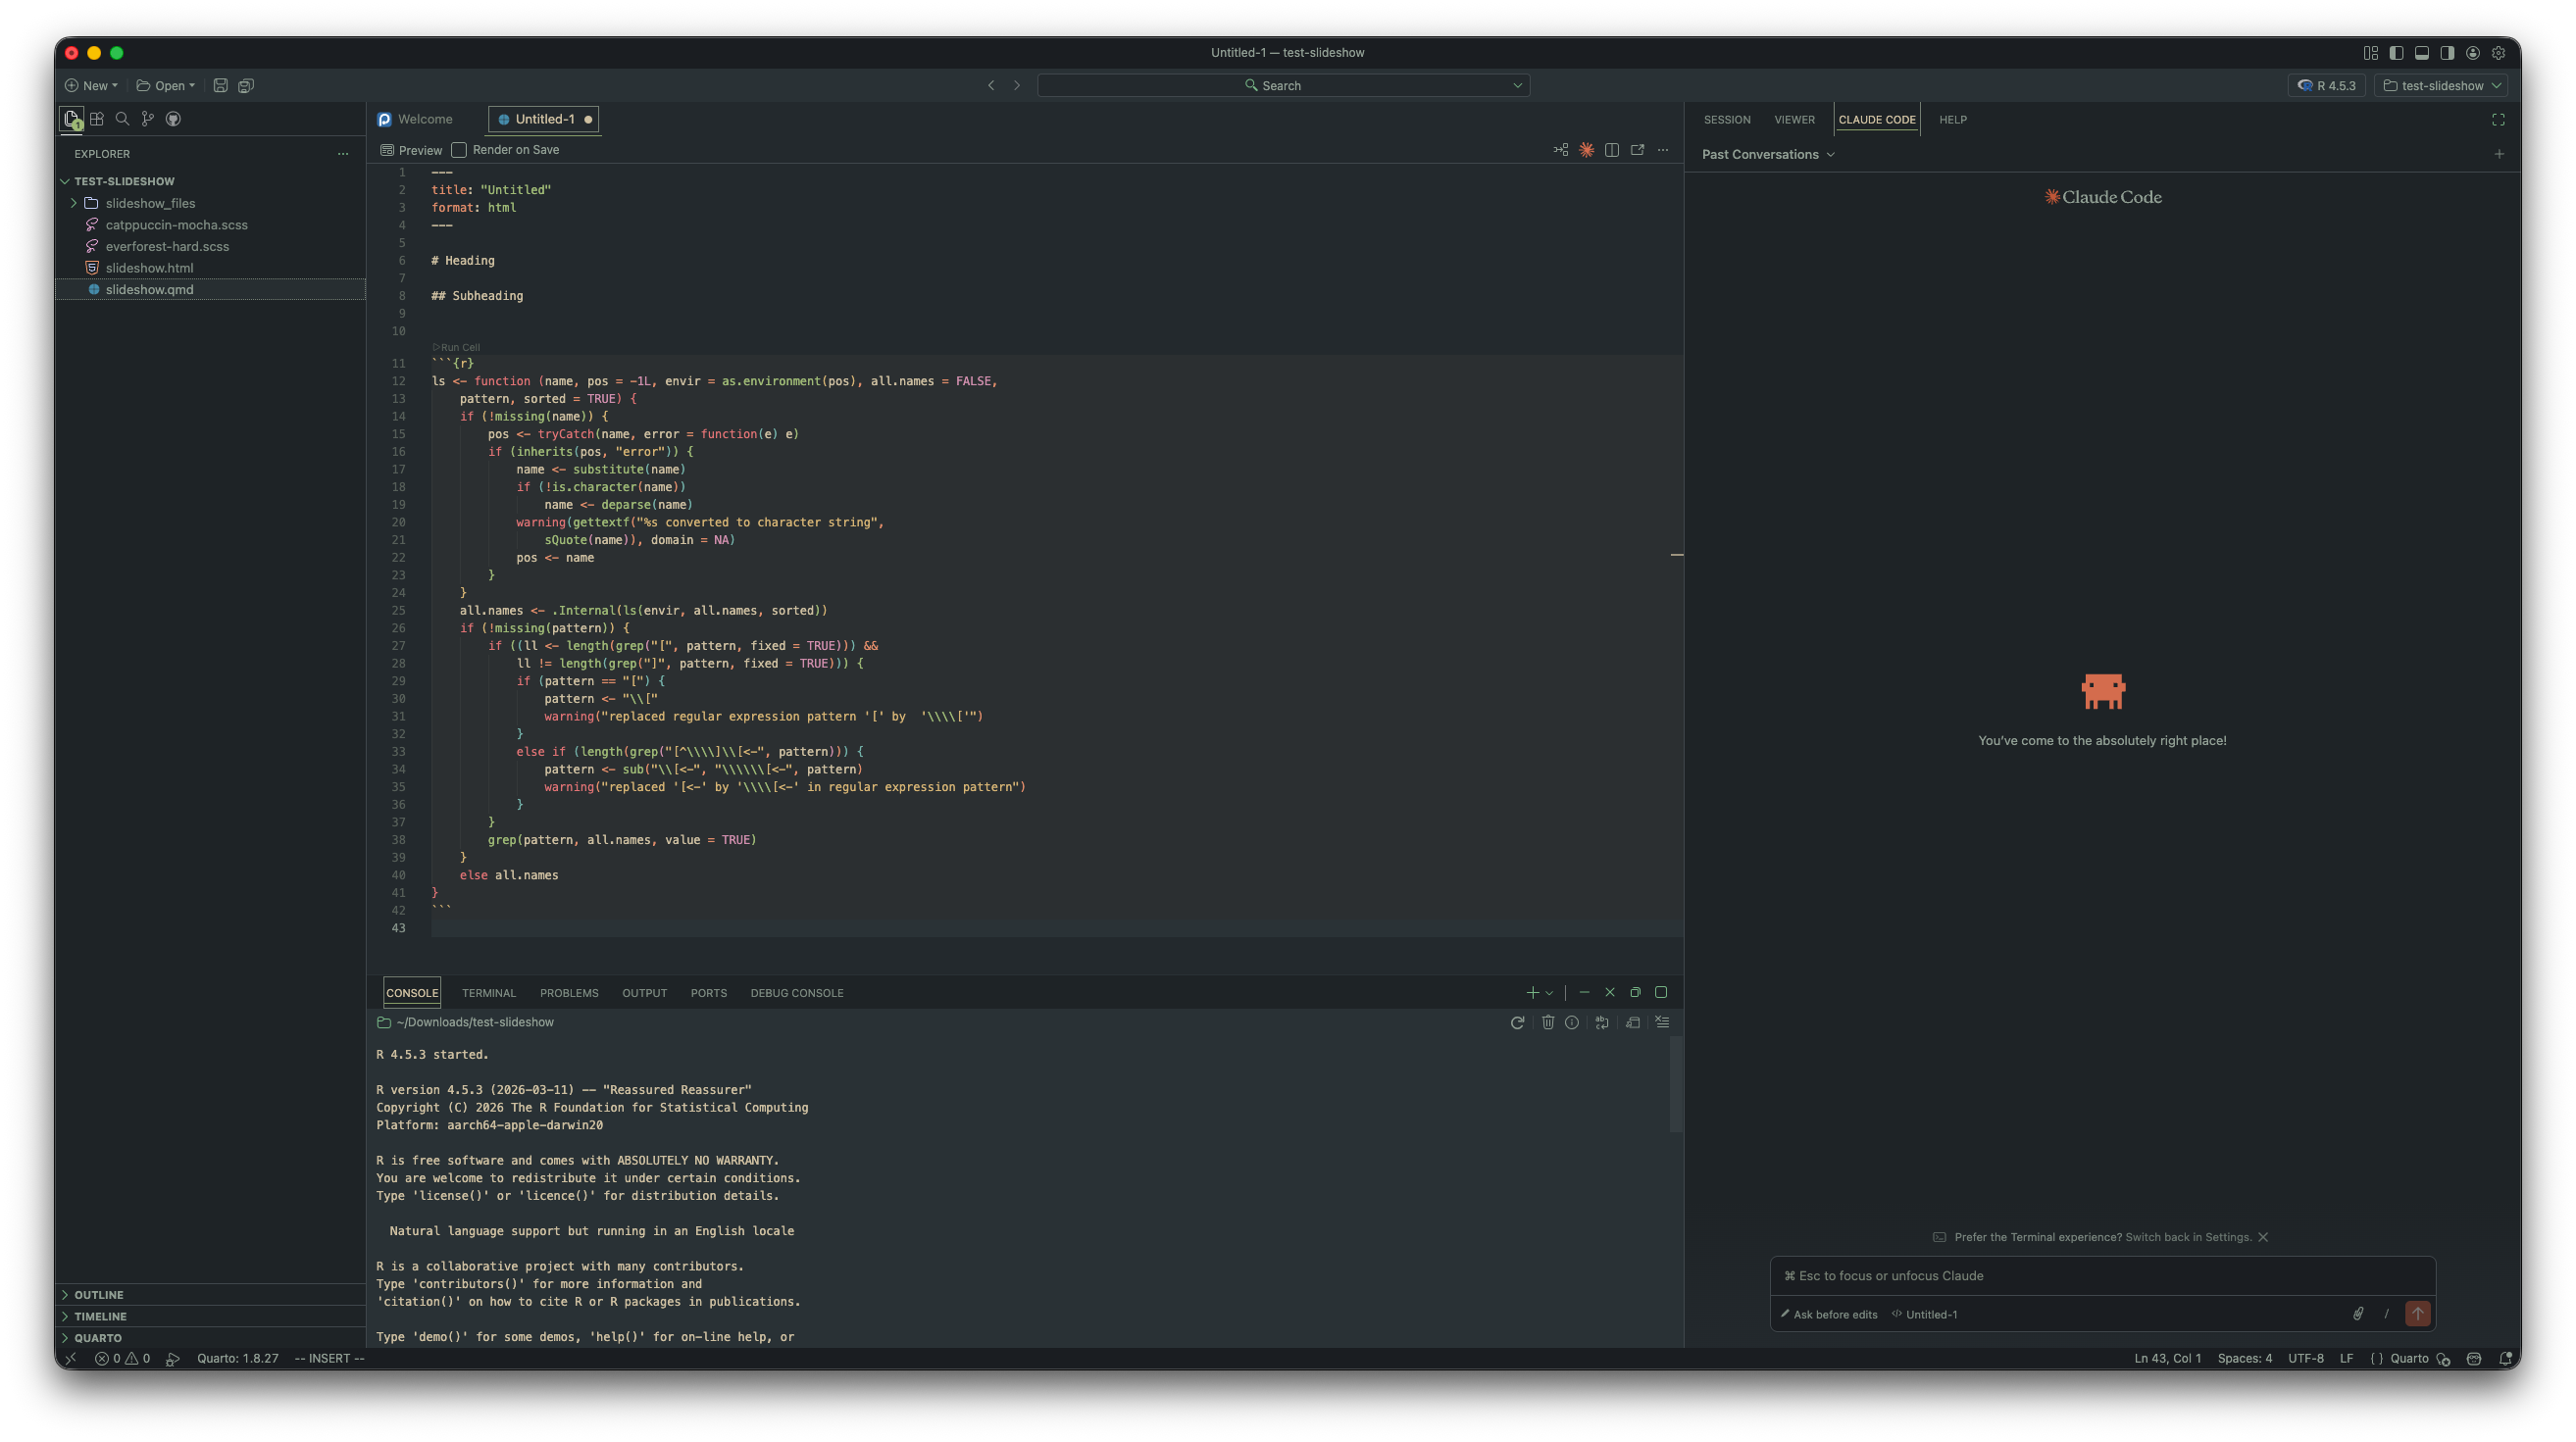This screenshot has height=1442, width=2576.
Task: Open Past Conversations dropdown
Action: pyautogui.click(x=1768, y=154)
